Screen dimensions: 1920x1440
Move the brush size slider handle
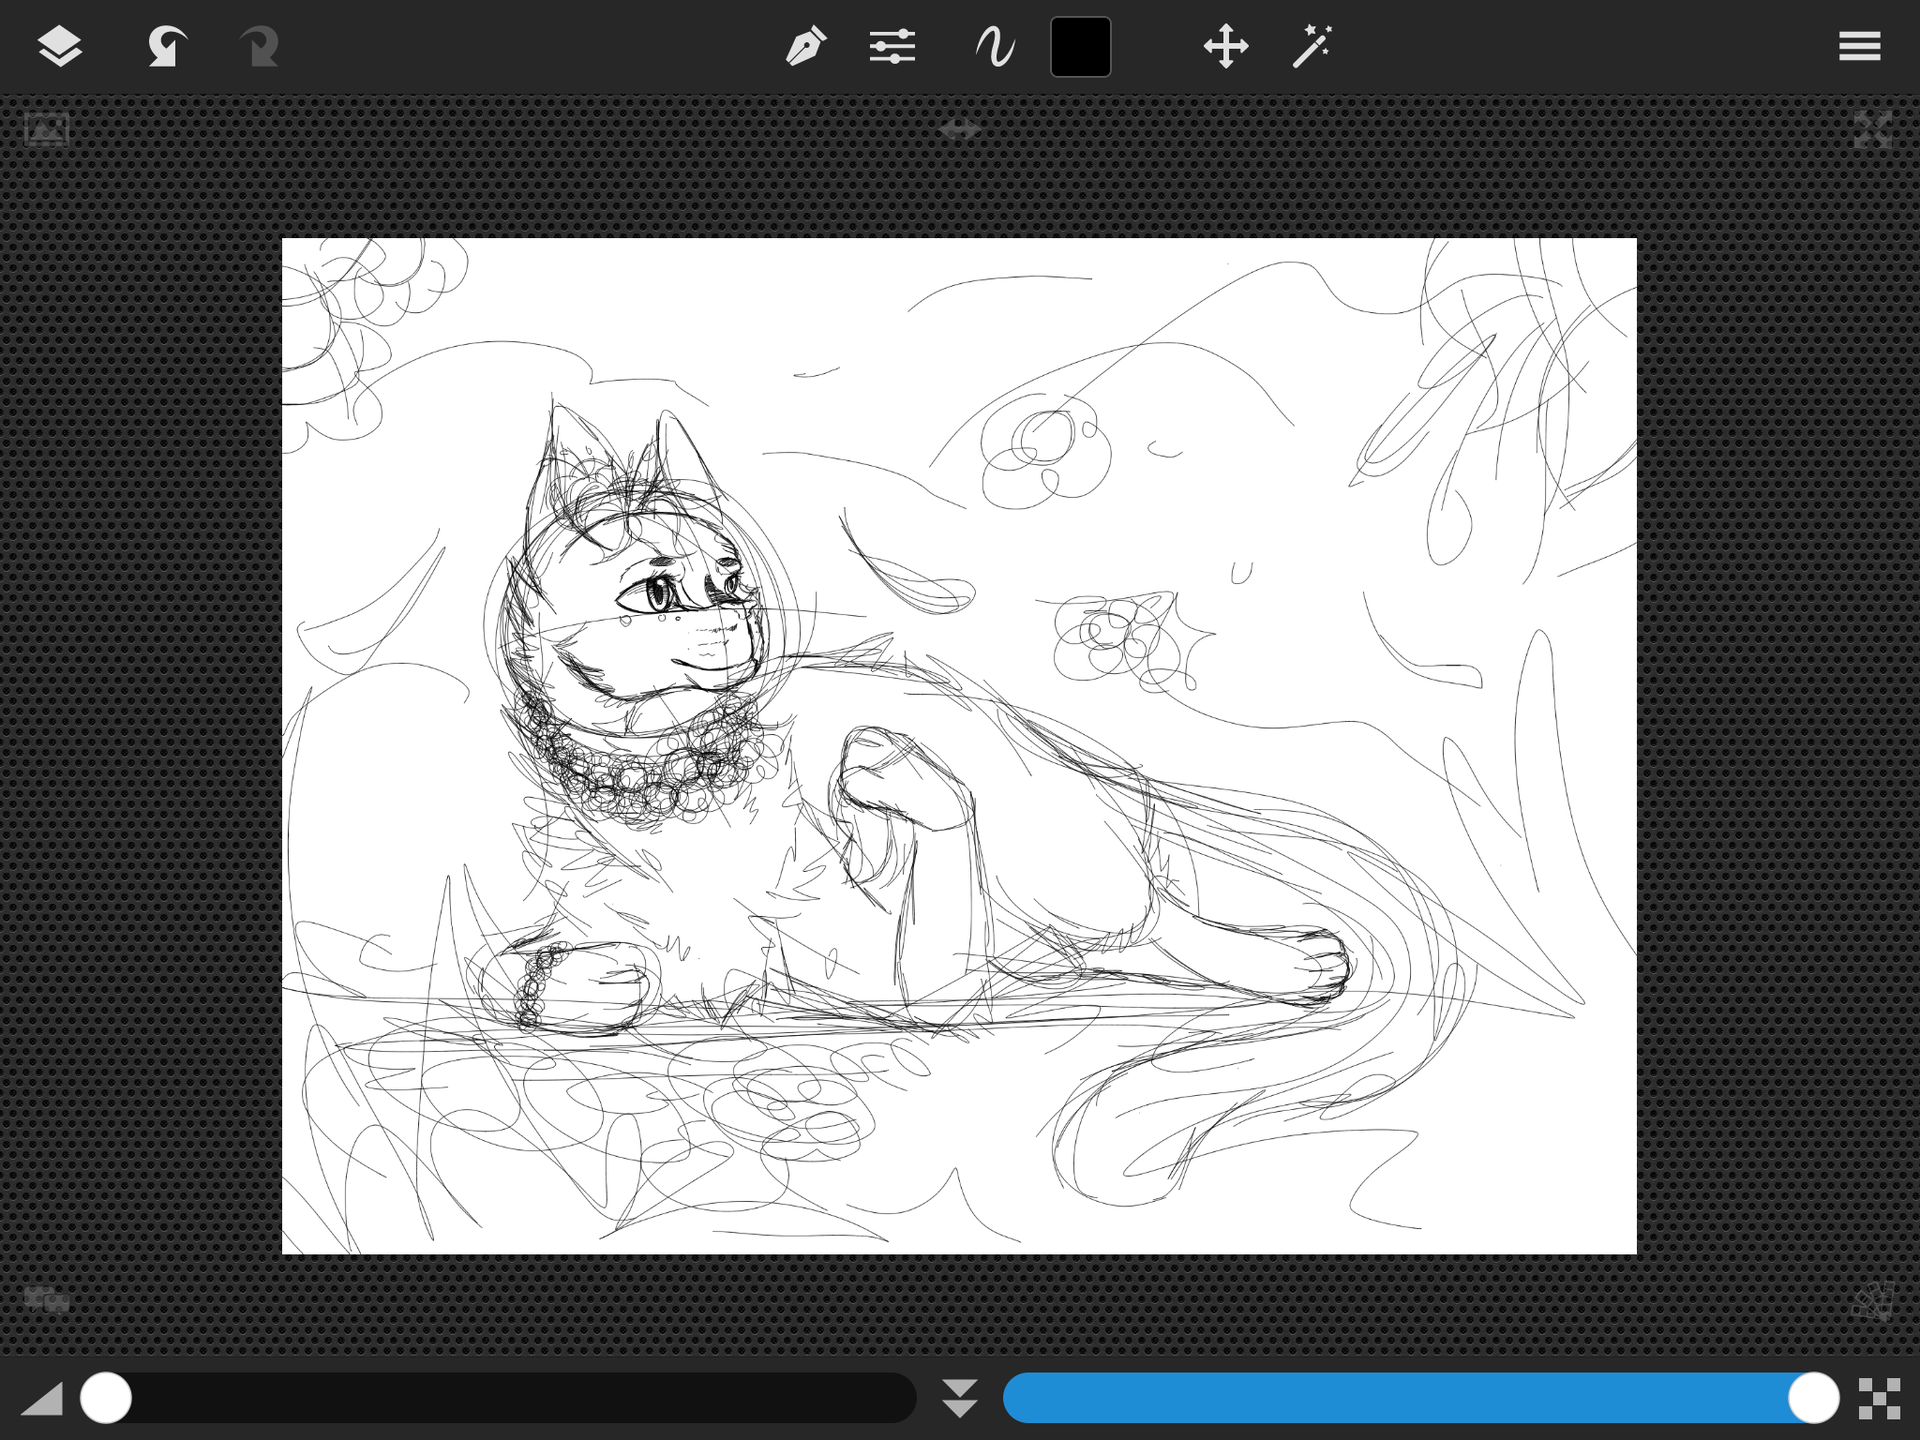click(106, 1398)
